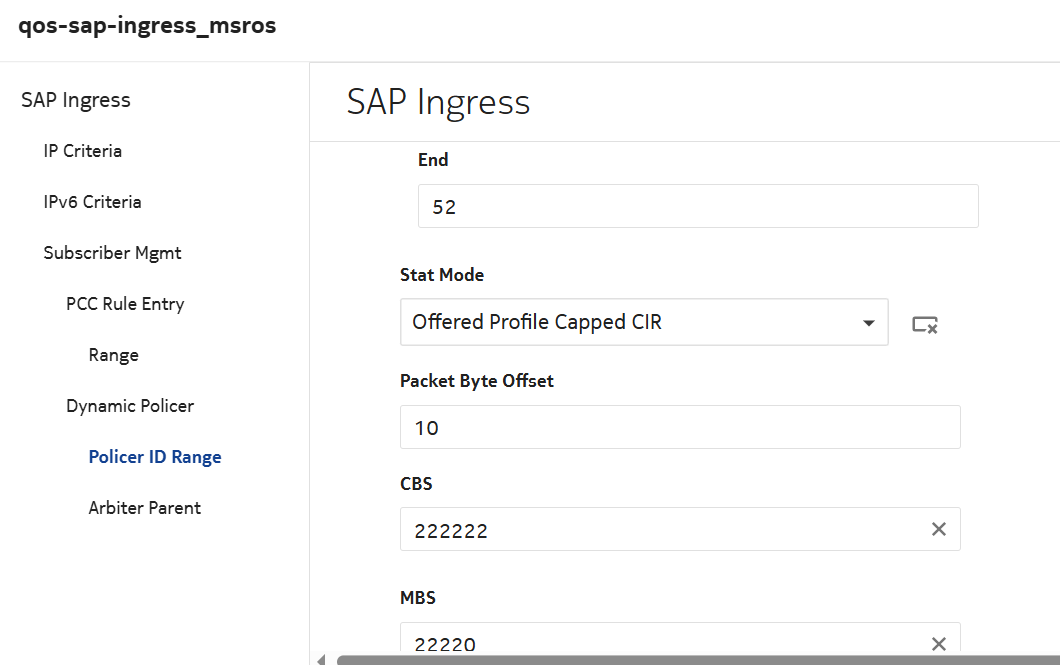Go to the IP Criteria section
Image resolution: width=1060 pixels, height=665 pixels.
pos(83,151)
